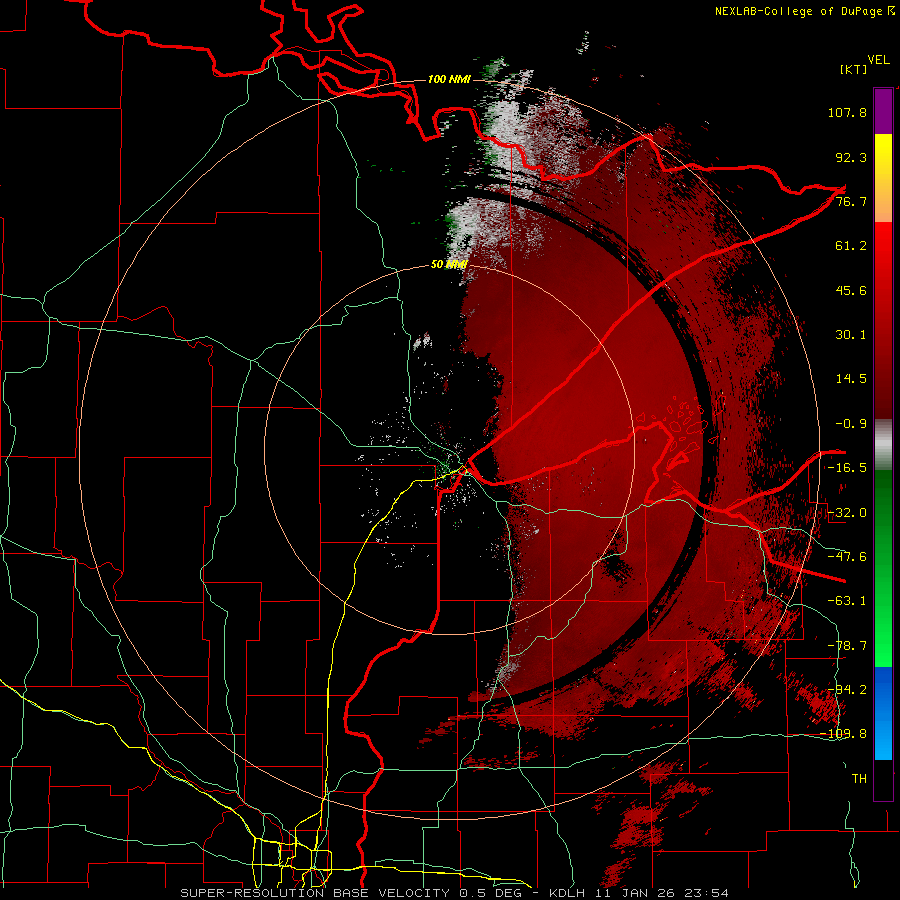Click the TH threshold label
Screen dimensions: 900x900
859,778
